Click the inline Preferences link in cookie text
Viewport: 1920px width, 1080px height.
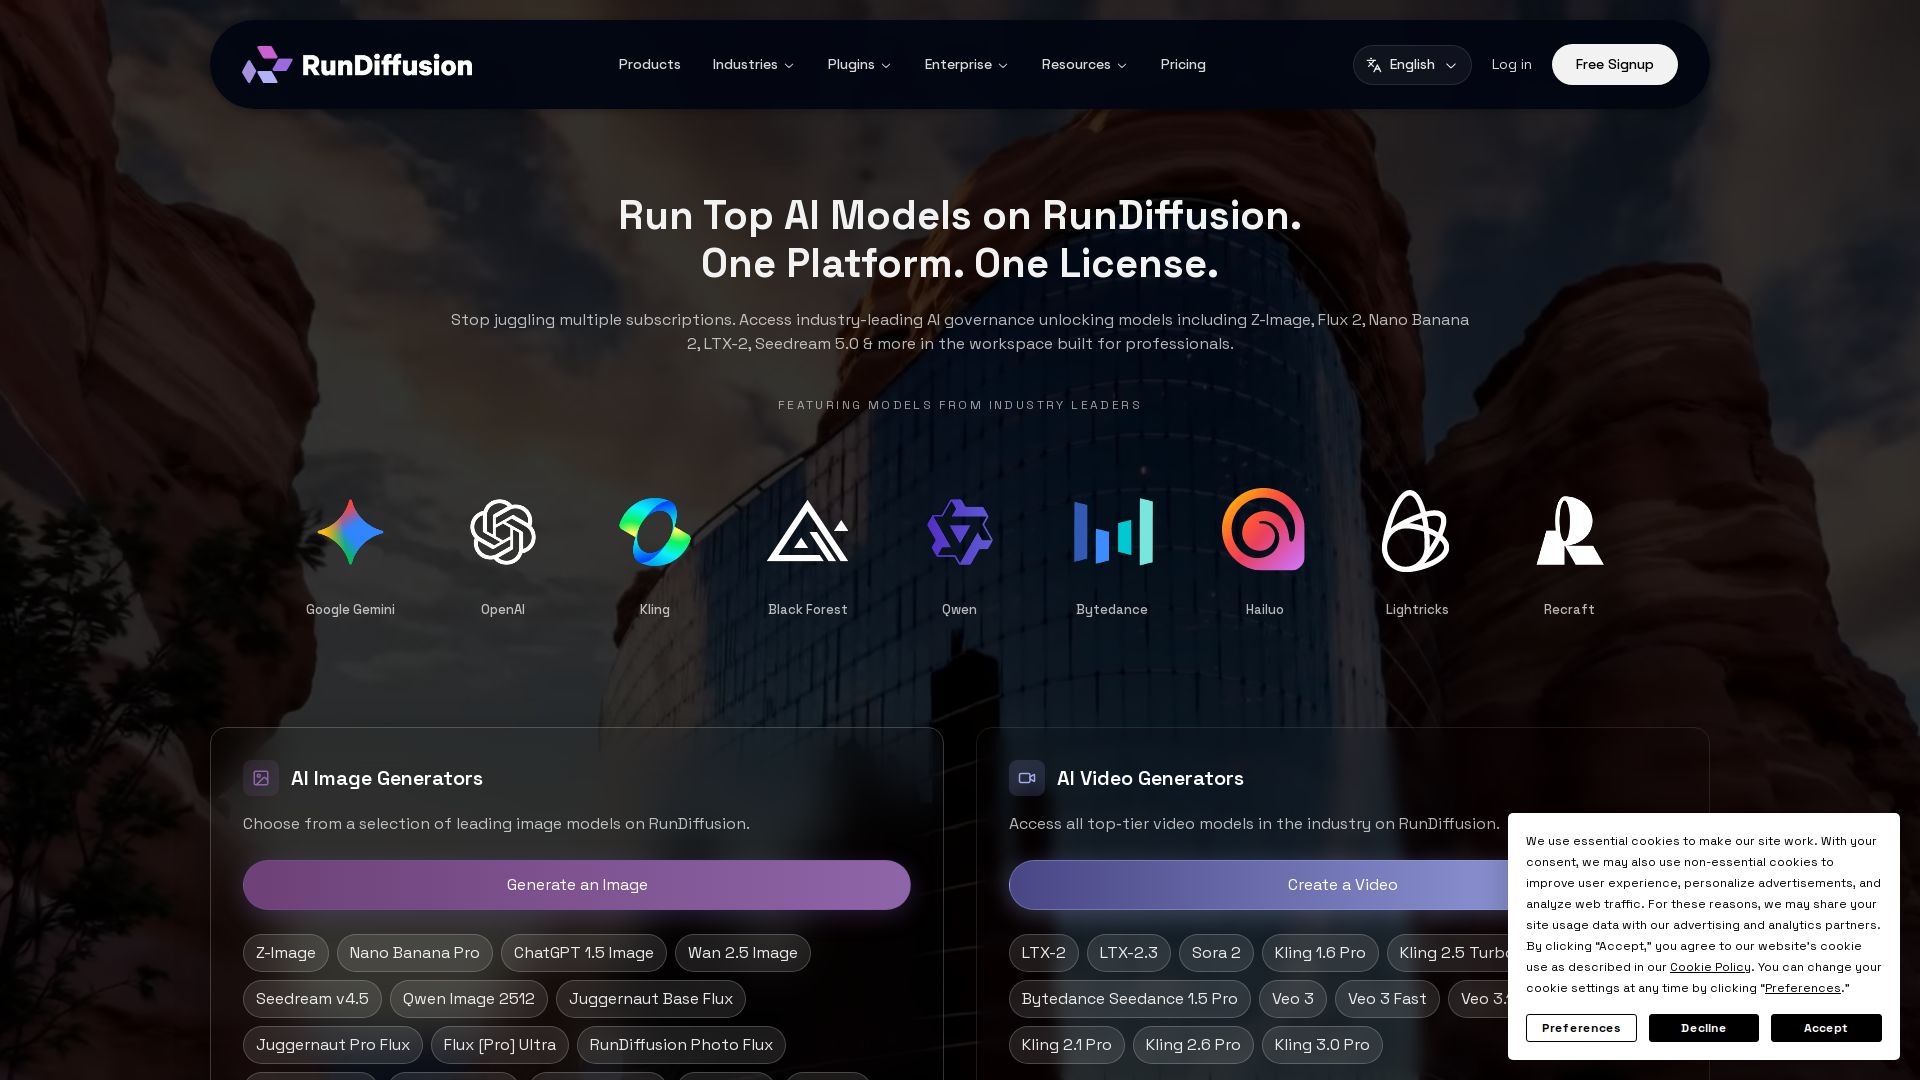(1803, 988)
